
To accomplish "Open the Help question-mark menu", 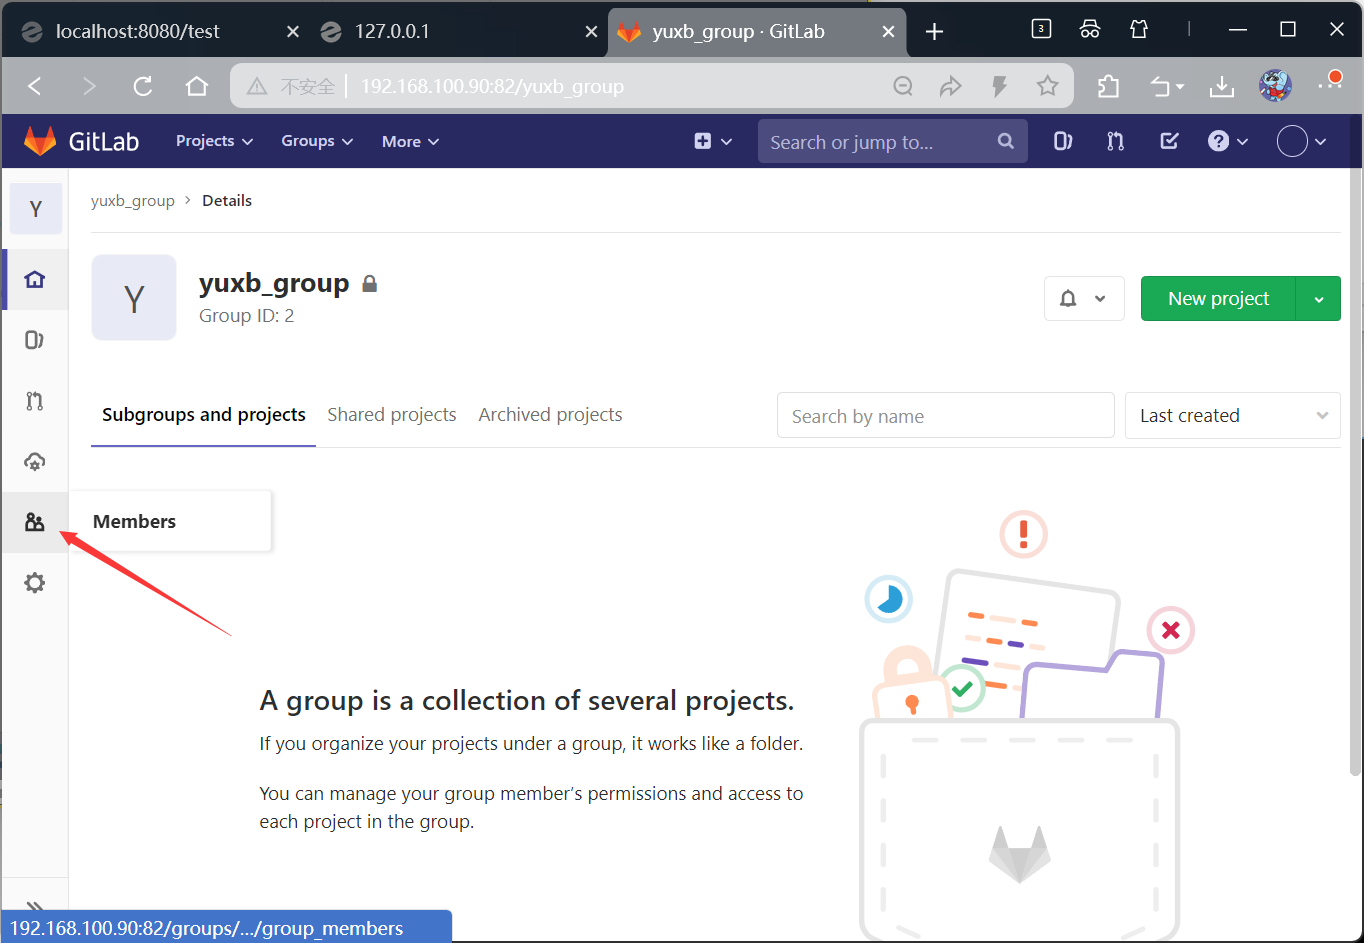I will point(1228,141).
